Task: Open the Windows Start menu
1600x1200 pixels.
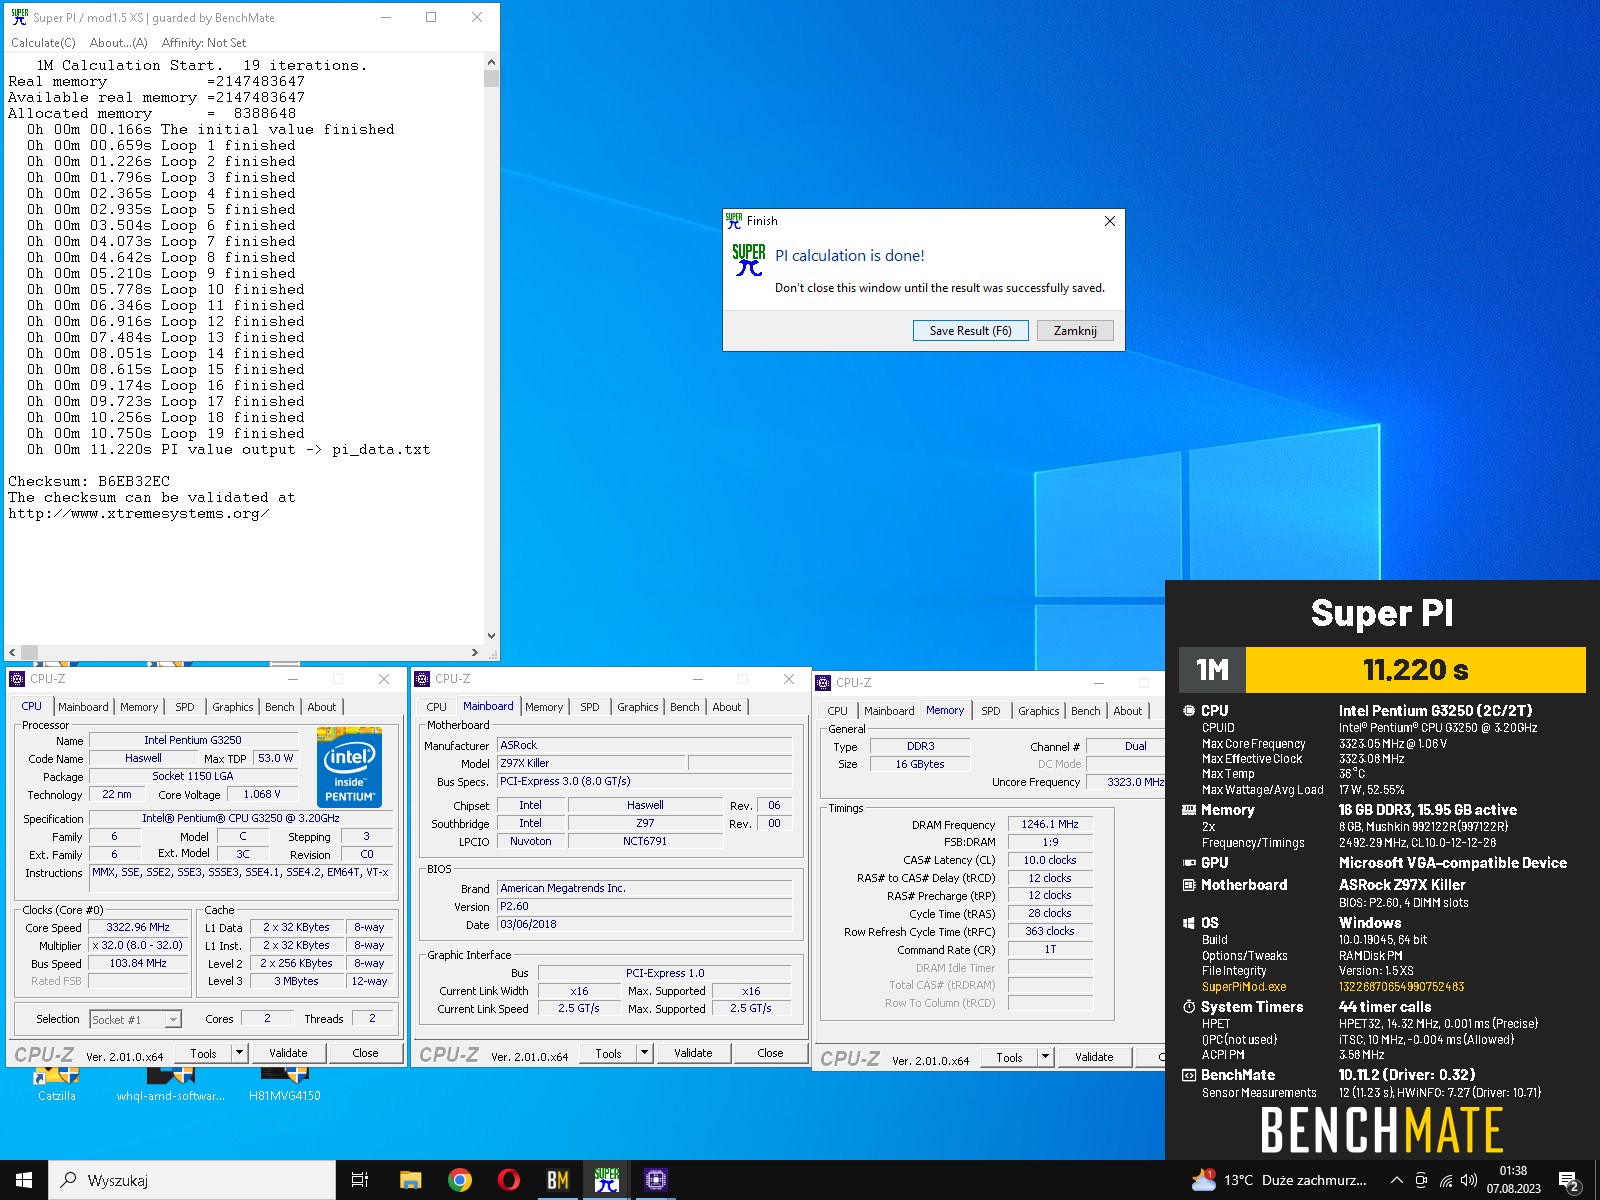Action: [24, 1180]
